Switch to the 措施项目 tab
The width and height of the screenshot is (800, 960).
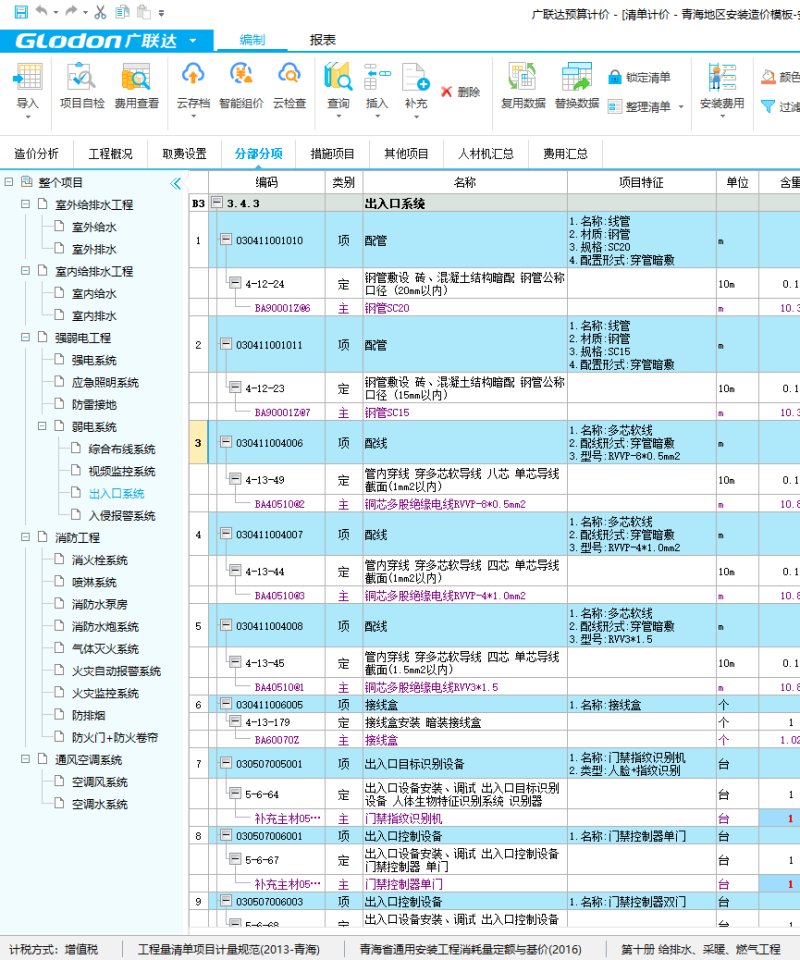[333, 154]
